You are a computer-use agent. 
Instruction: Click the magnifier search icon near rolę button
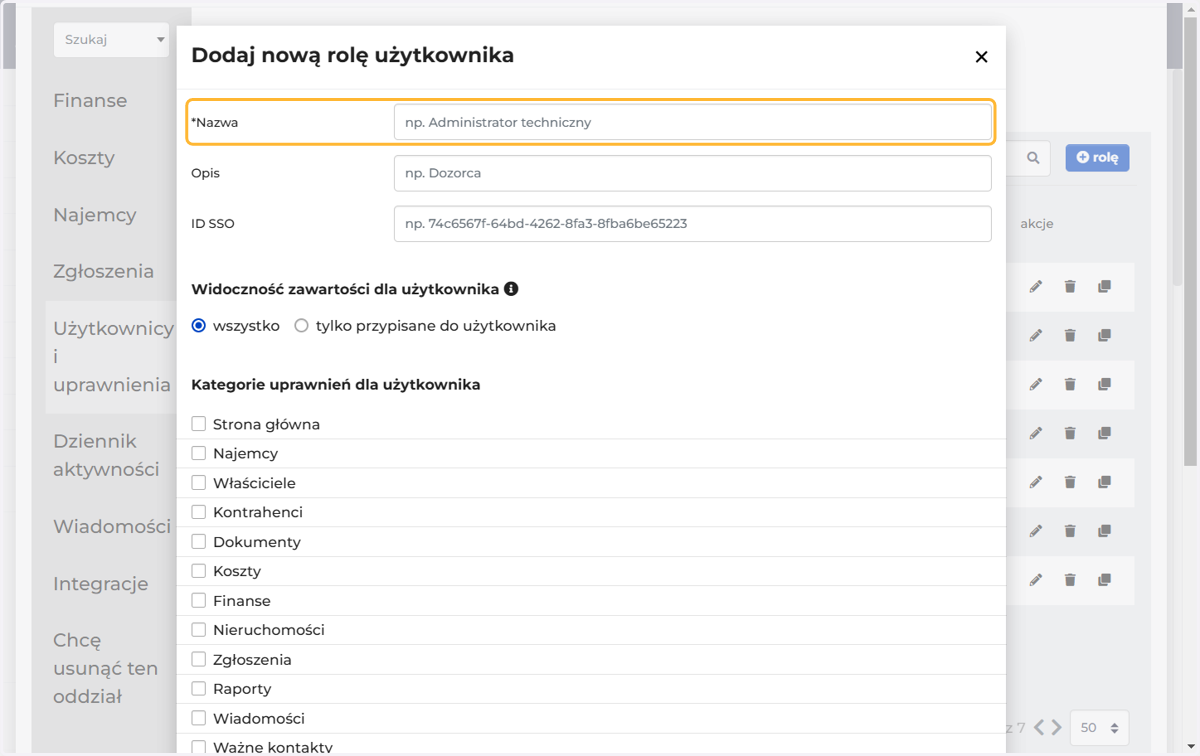tap(1033, 158)
